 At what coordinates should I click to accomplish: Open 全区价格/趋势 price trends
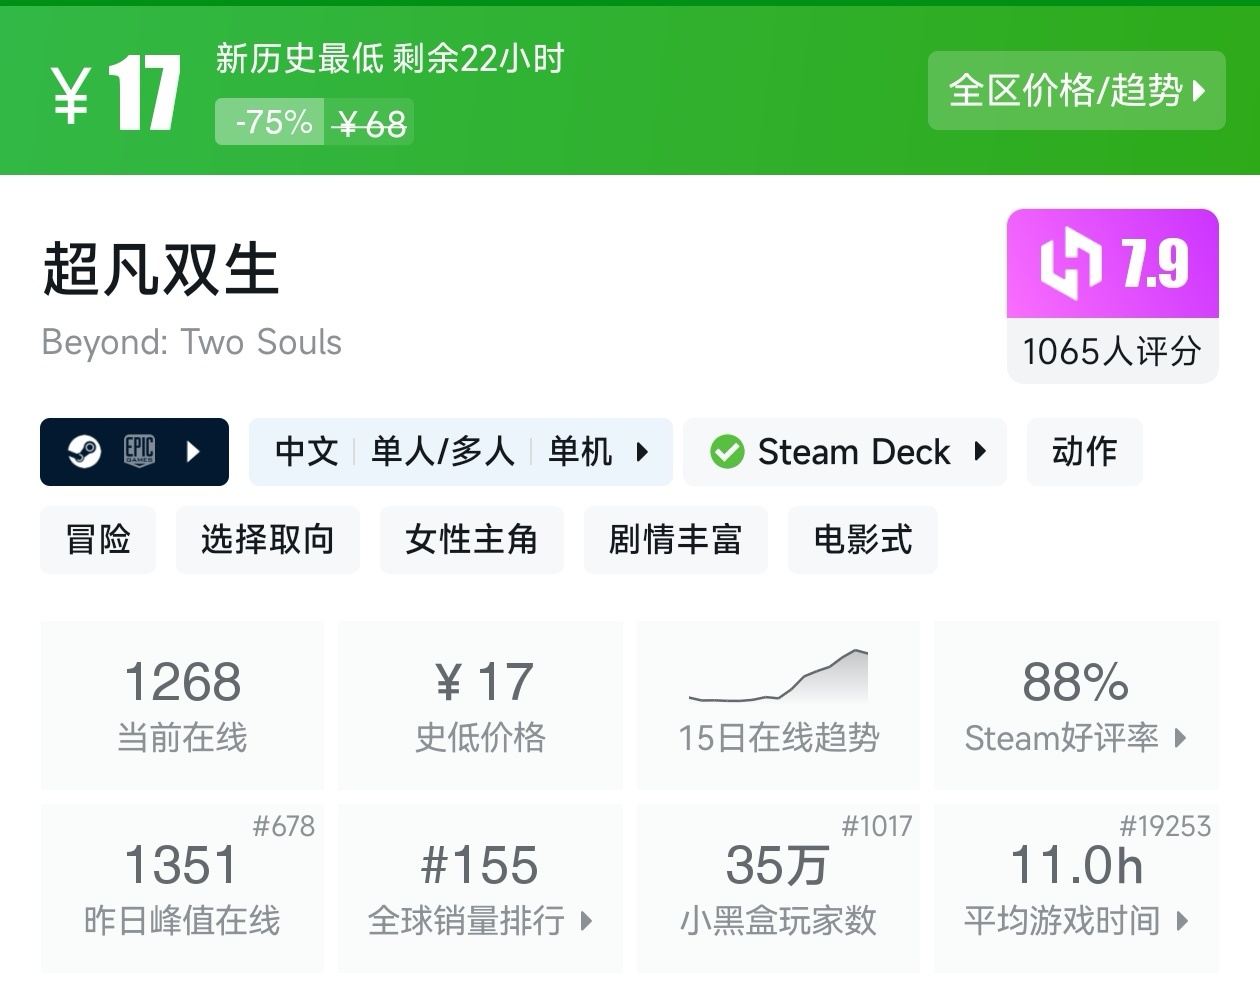(1076, 91)
